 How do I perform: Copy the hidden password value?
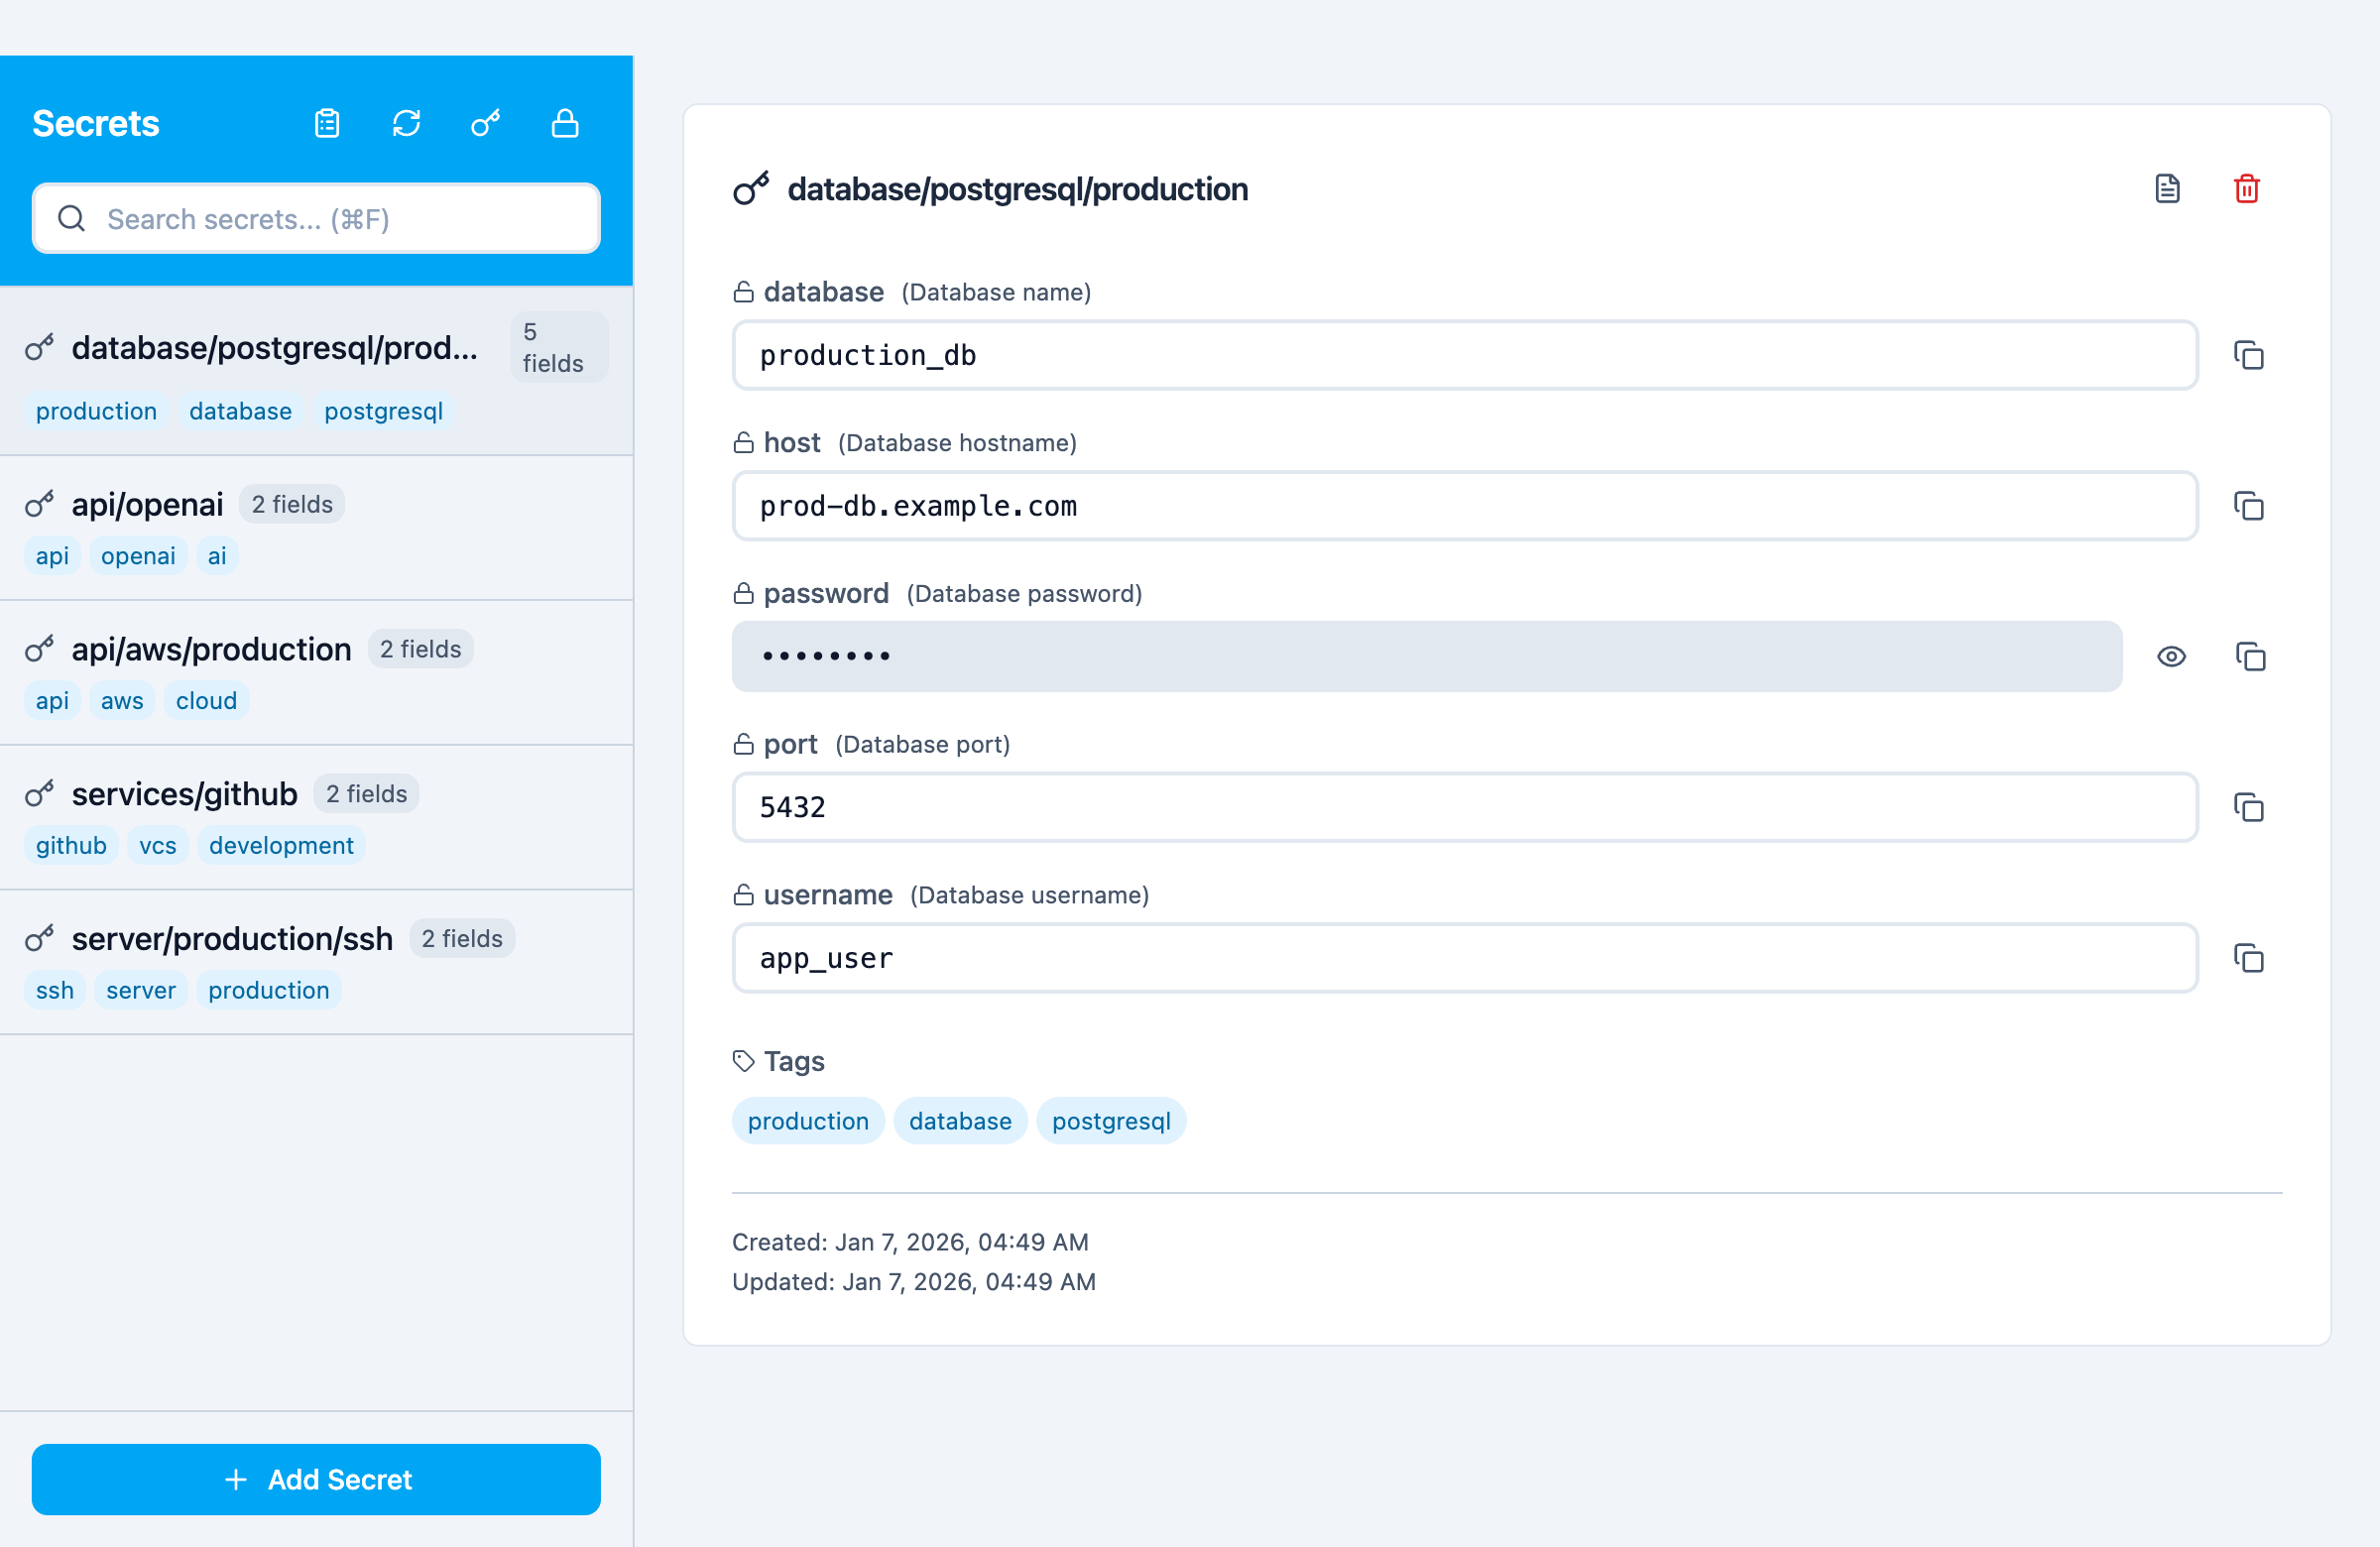[x=2251, y=657]
